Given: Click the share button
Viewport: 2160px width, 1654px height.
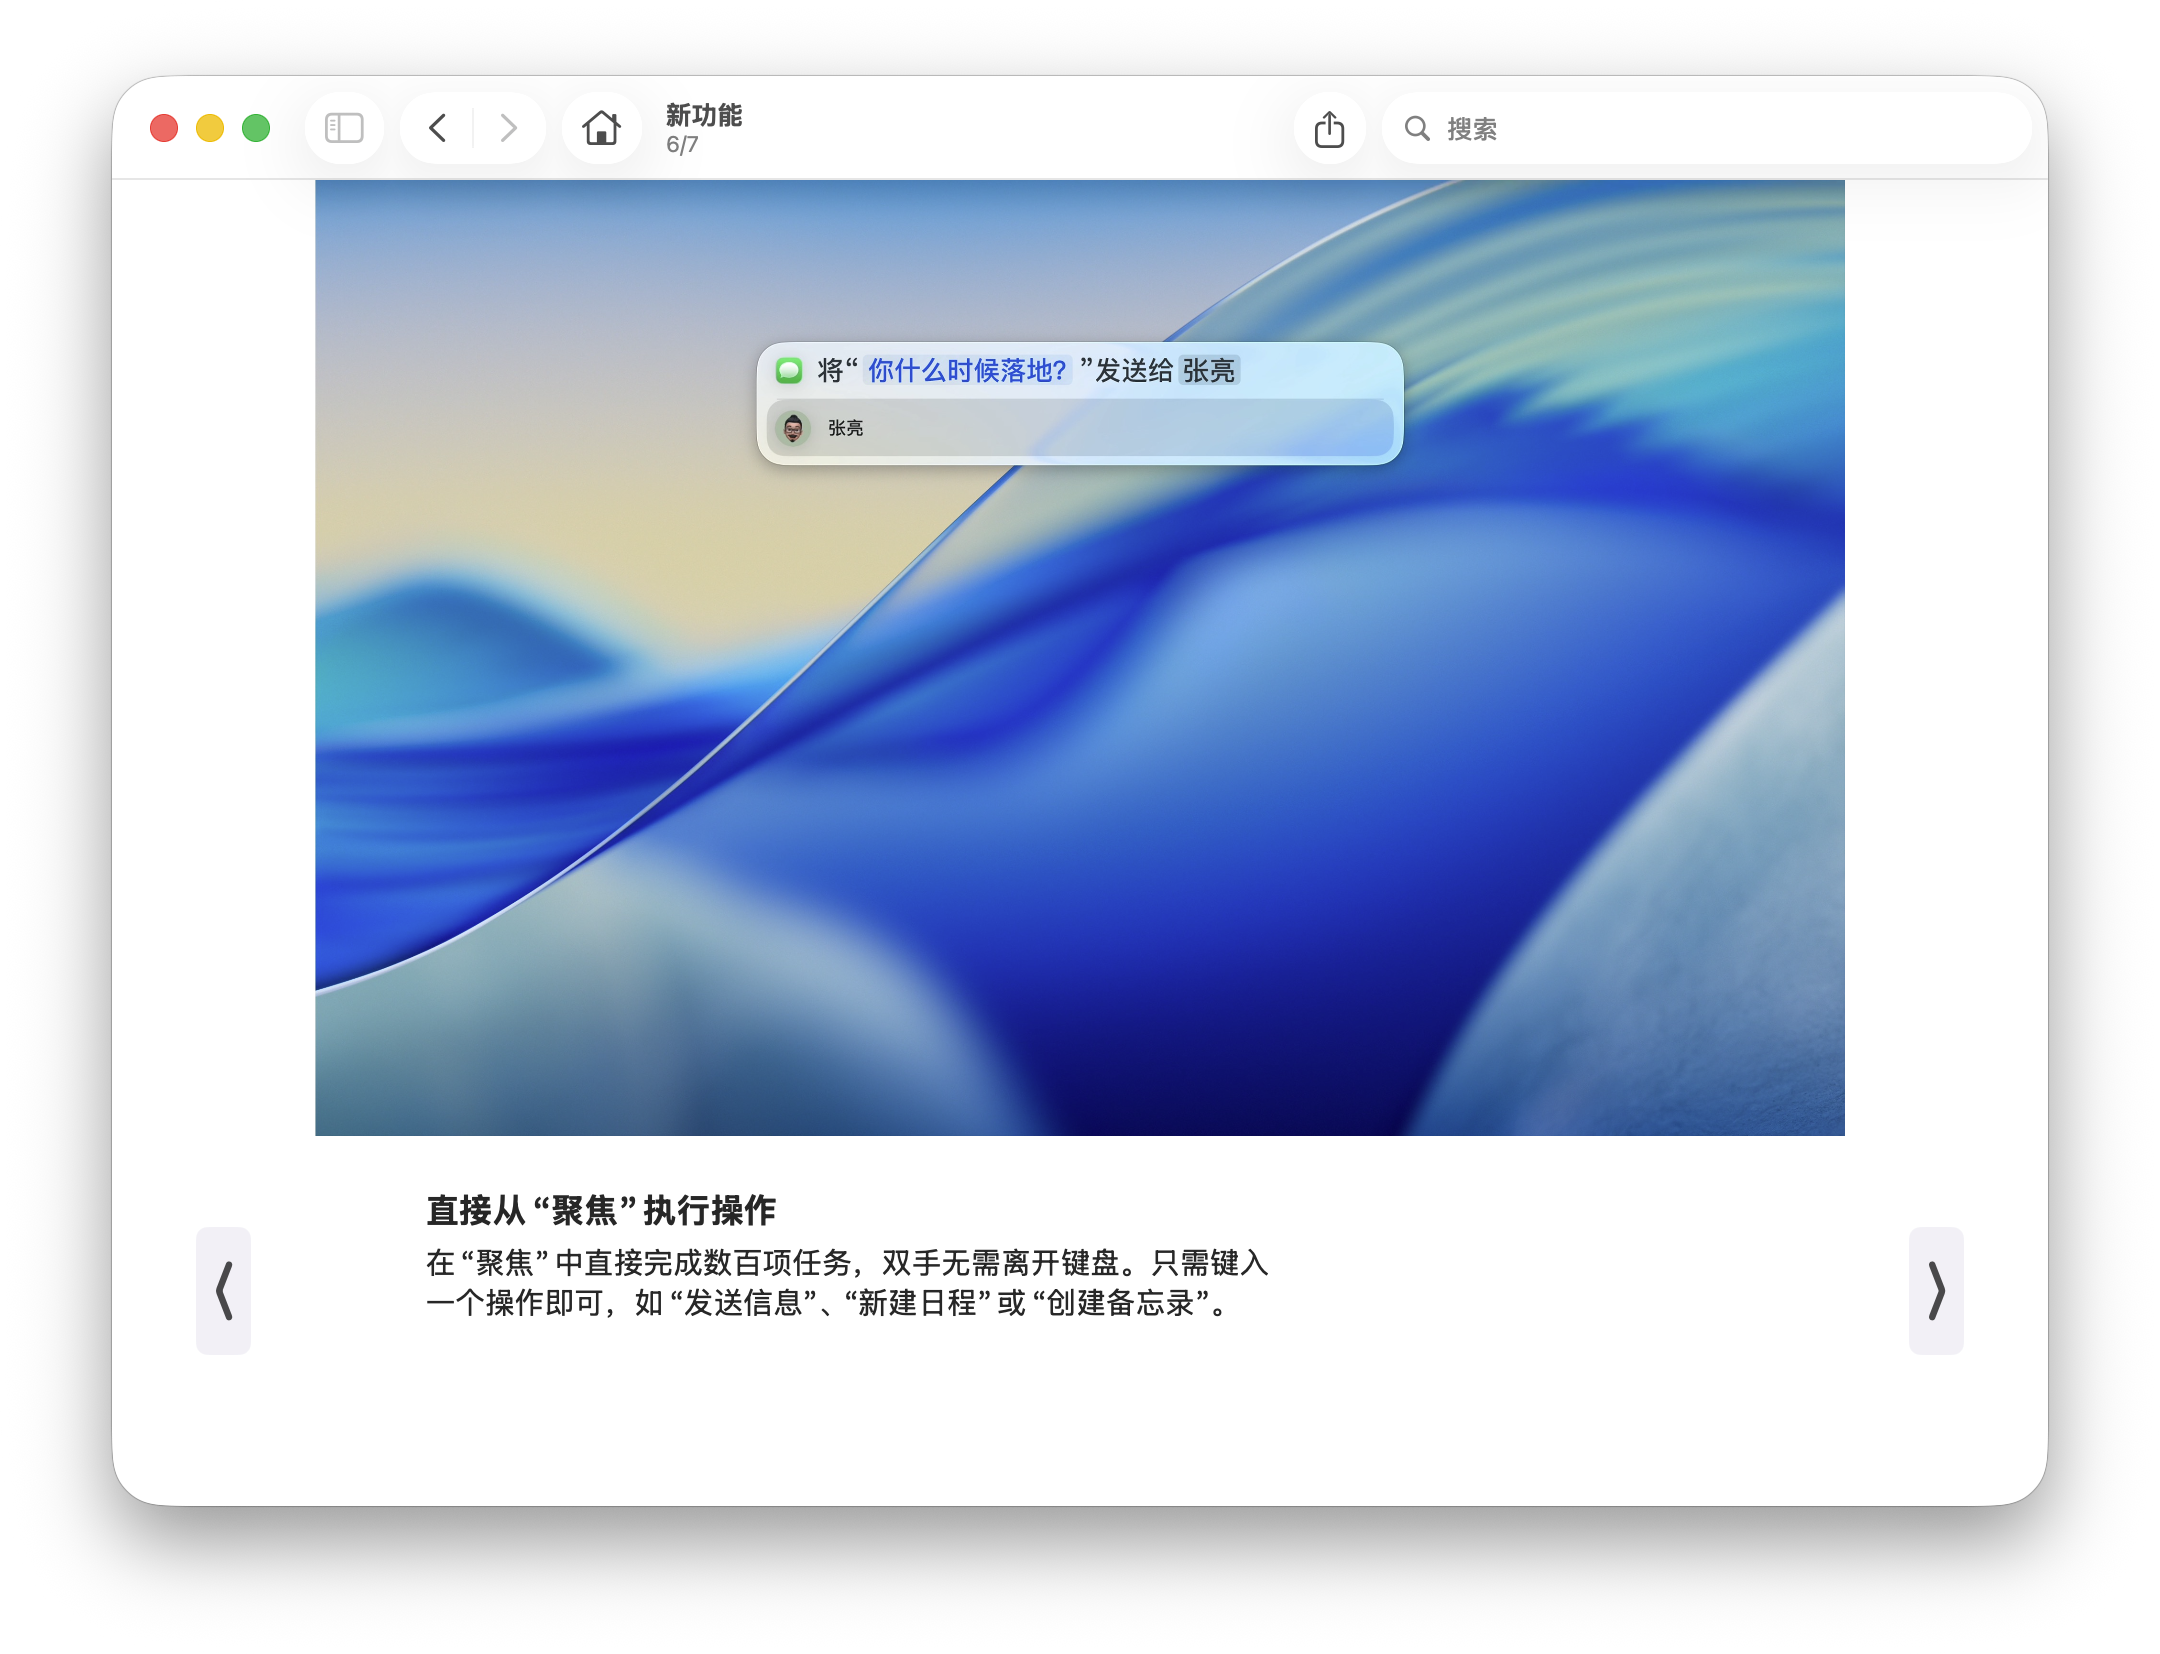Looking at the screenshot, I should tap(1329, 129).
